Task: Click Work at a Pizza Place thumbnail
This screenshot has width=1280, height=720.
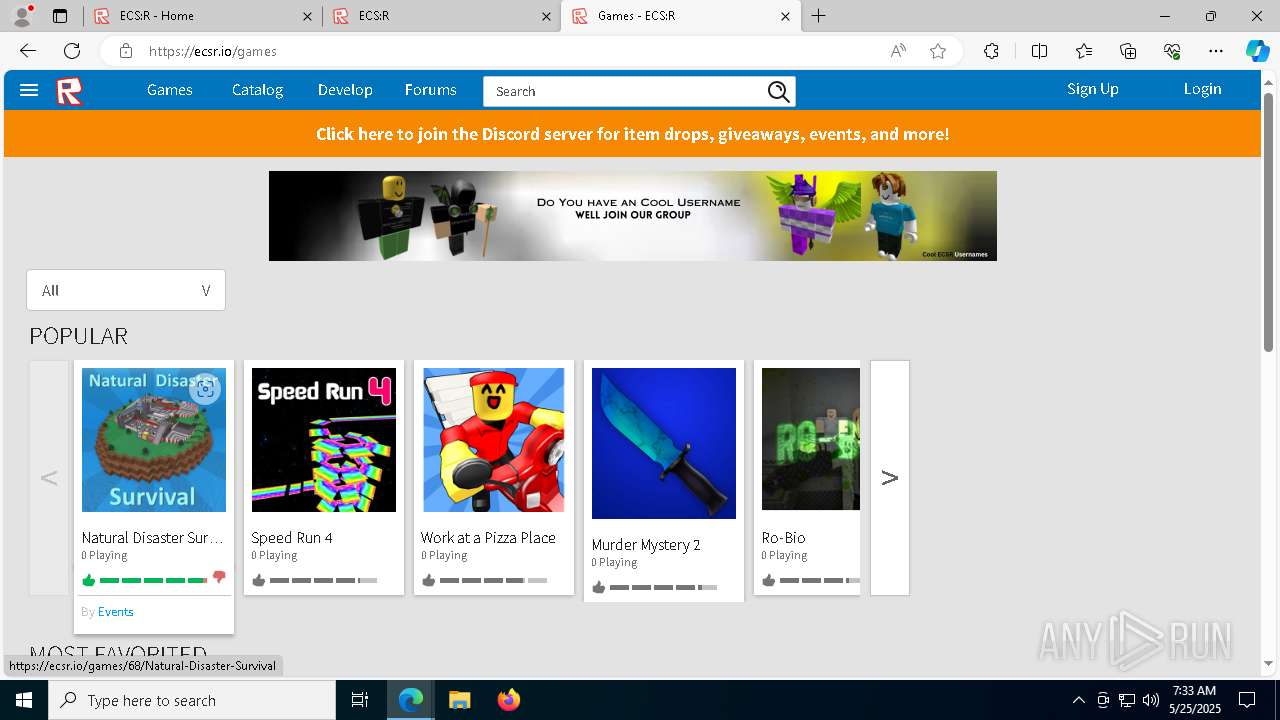Action: click(494, 440)
